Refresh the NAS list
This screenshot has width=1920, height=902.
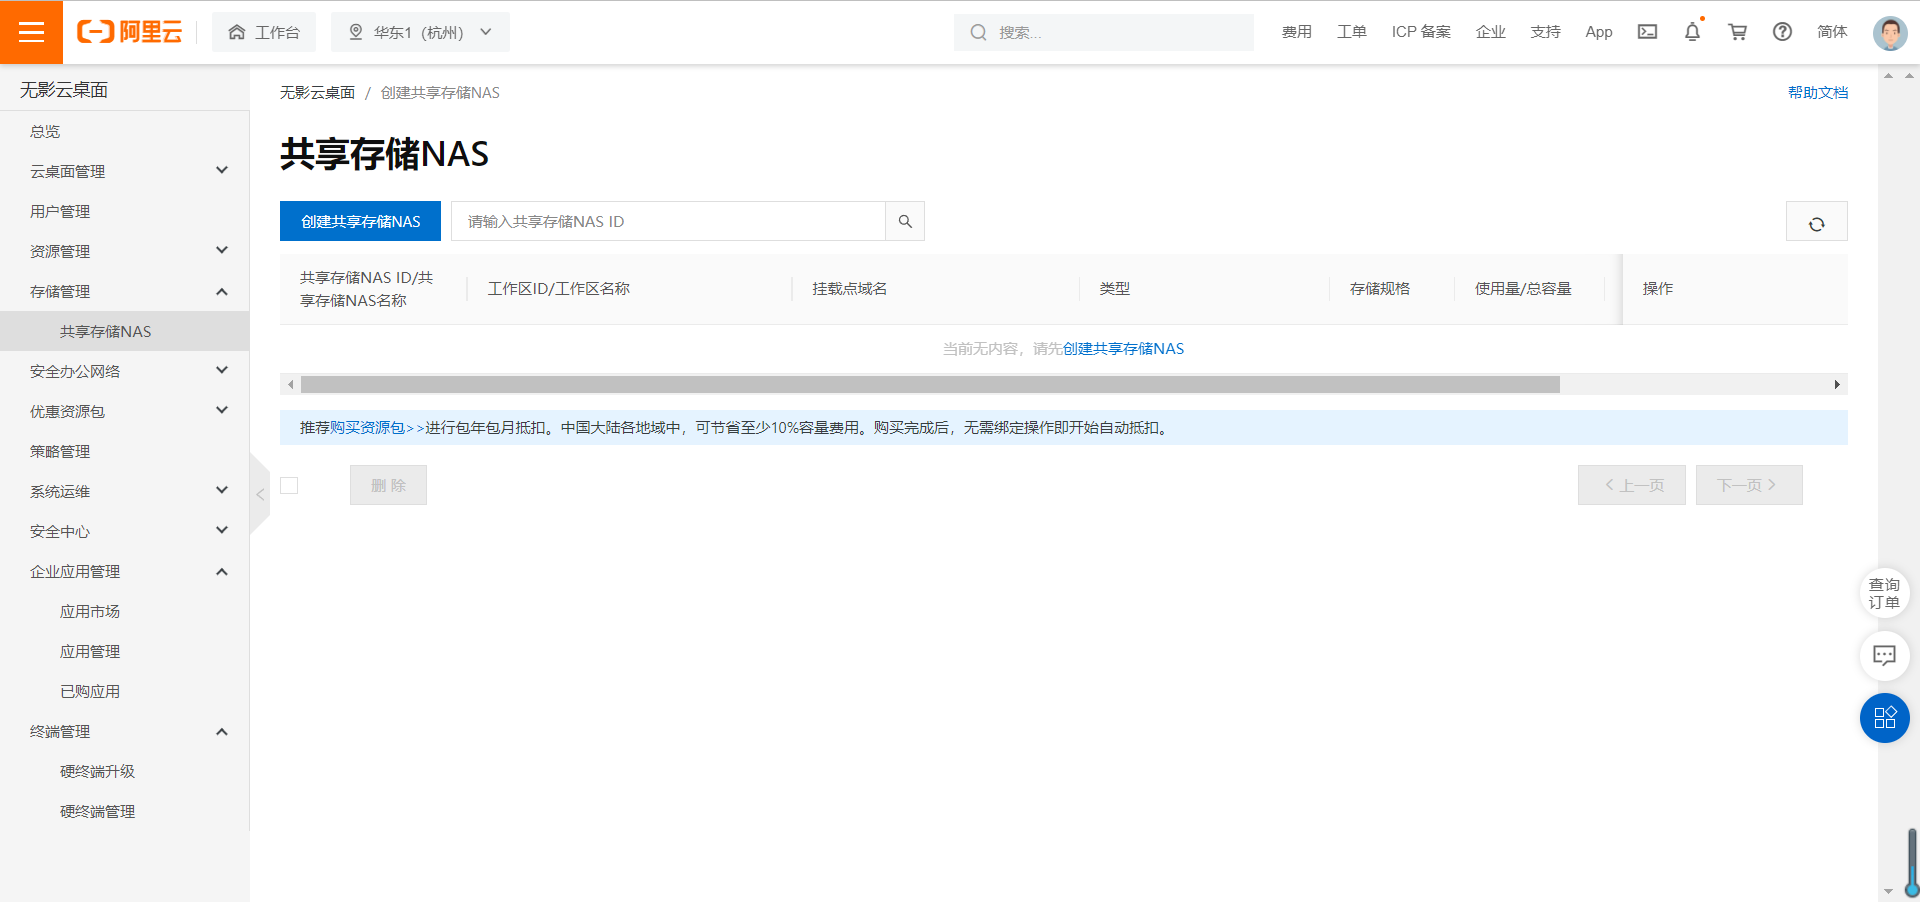(x=1816, y=222)
